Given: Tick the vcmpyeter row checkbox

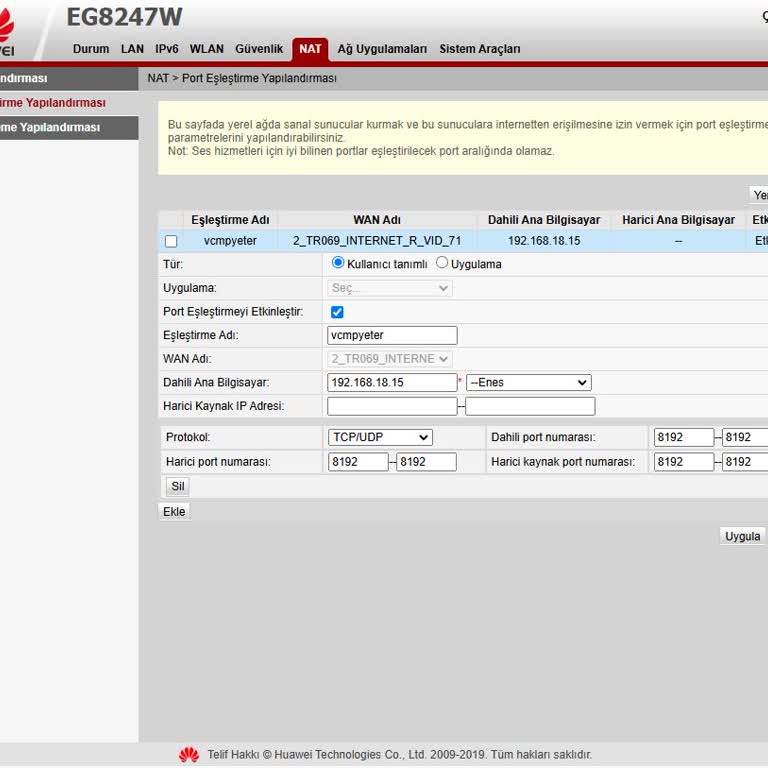Looking at the screenshot, I should point(171,241).
